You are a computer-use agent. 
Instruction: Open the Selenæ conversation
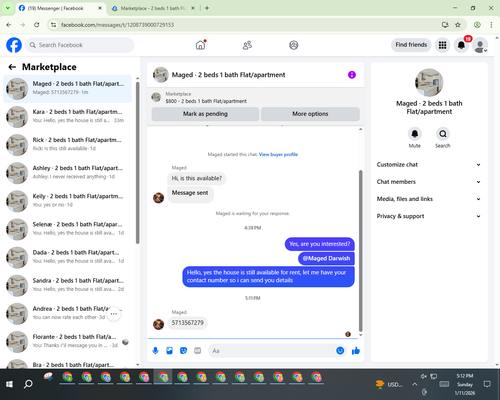click(67, 229)
